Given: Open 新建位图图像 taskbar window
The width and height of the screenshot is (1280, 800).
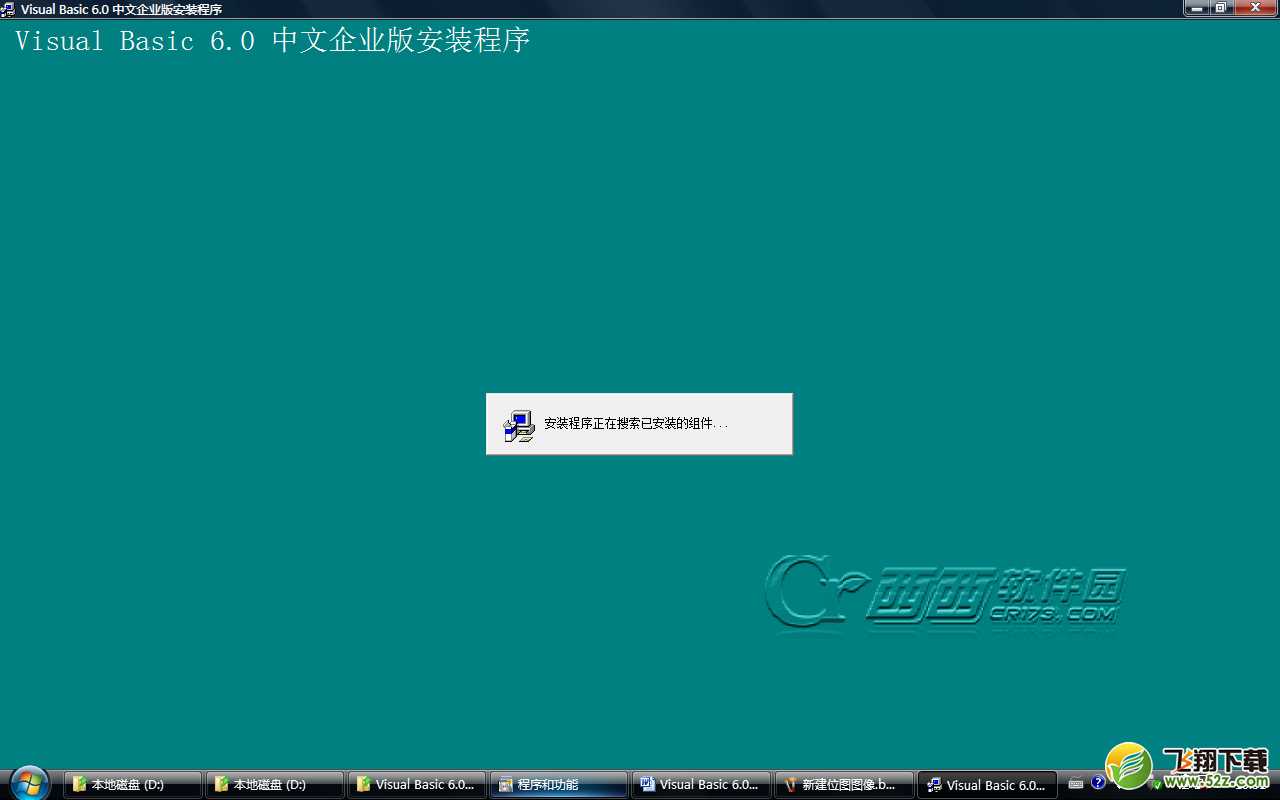Looking at the screenshot, I should 843,784.
